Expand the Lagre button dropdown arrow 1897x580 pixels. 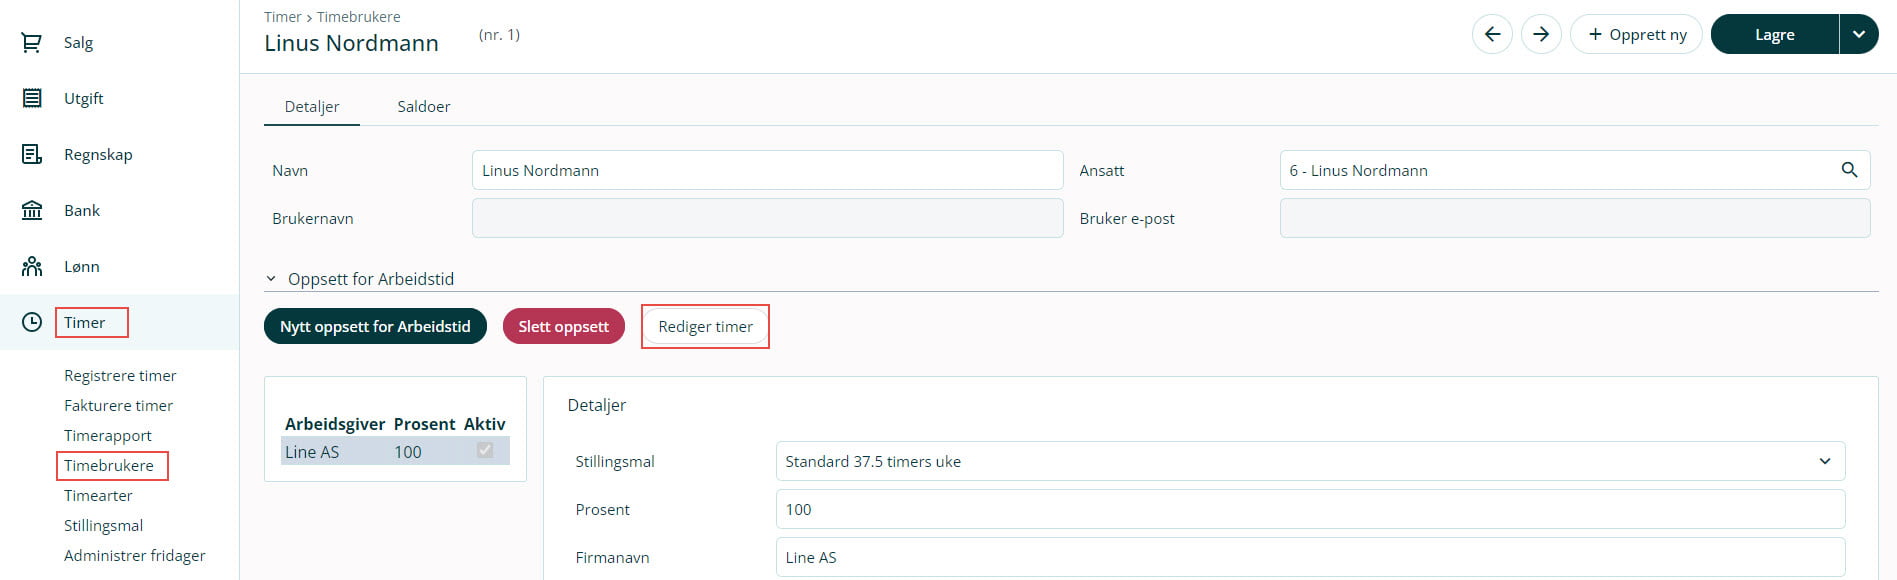(1858, 35)
